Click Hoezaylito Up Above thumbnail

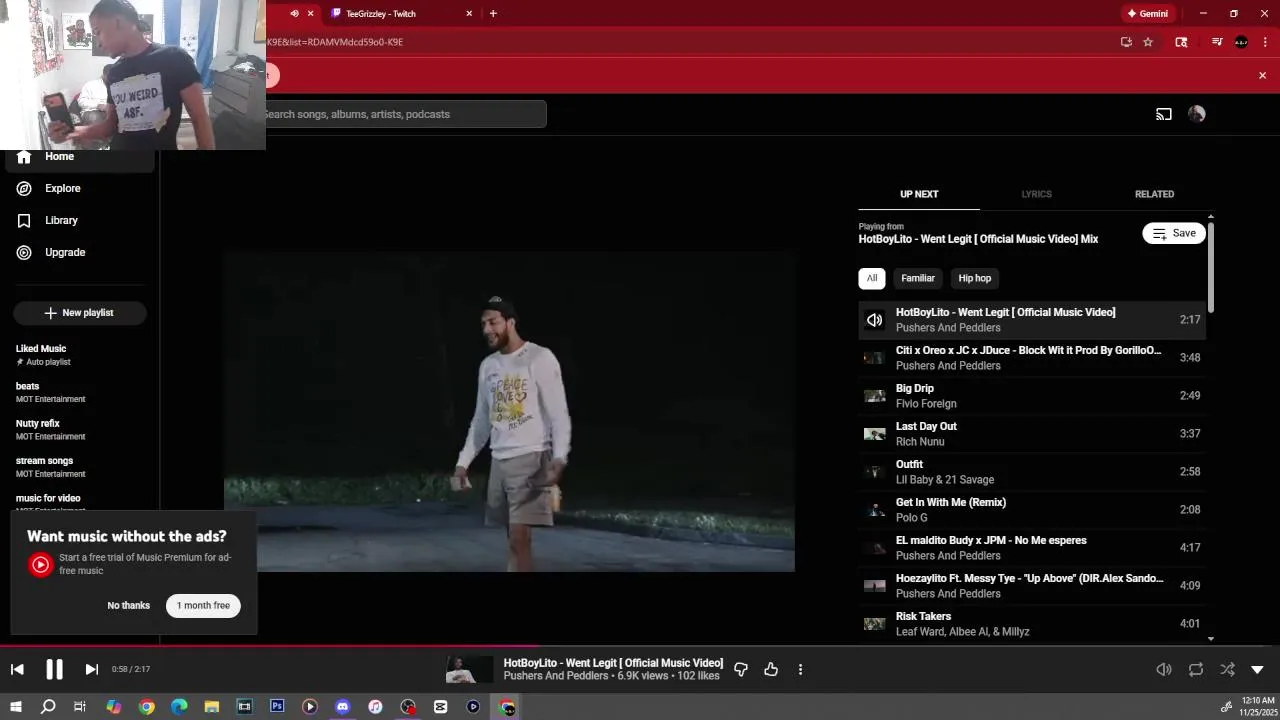(875, 586)
